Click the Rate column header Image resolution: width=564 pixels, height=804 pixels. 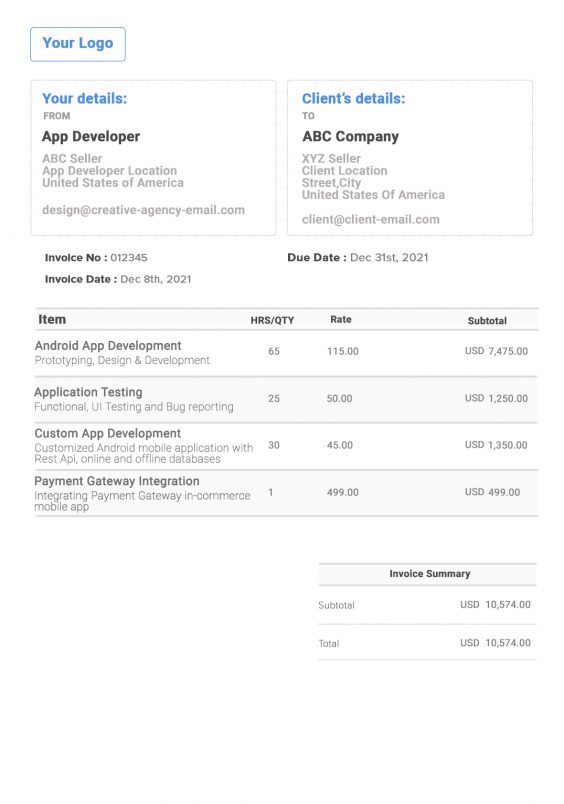coord(341,319)
